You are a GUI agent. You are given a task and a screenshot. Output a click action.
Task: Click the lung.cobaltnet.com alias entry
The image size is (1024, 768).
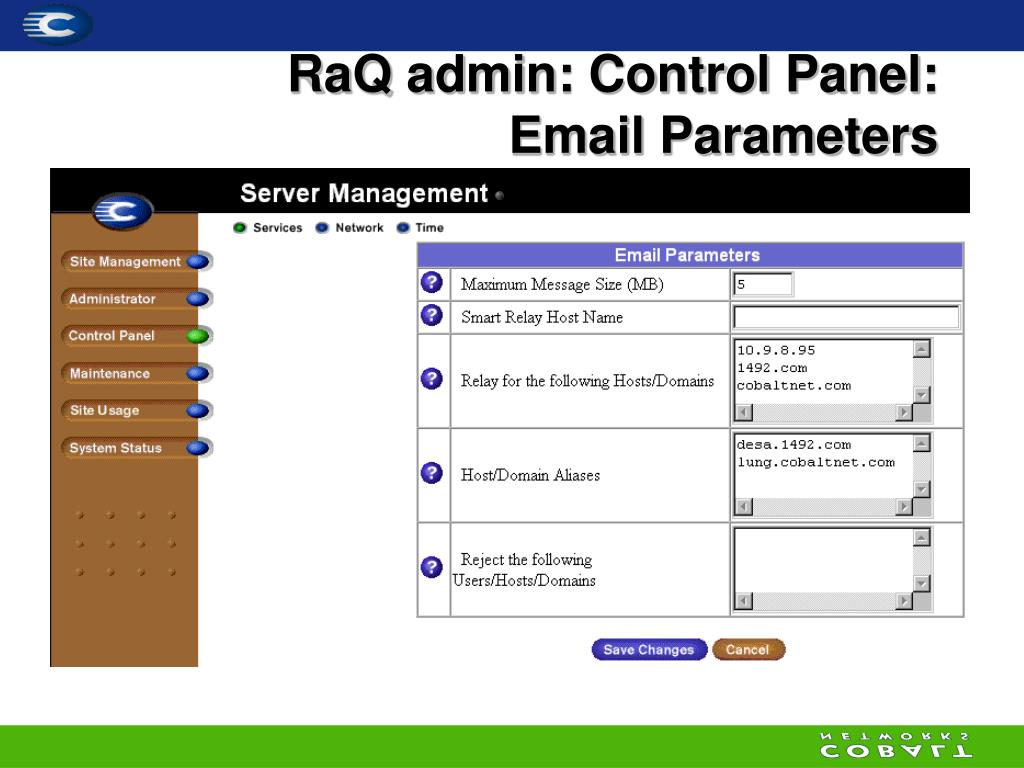(x=816, y=462)
